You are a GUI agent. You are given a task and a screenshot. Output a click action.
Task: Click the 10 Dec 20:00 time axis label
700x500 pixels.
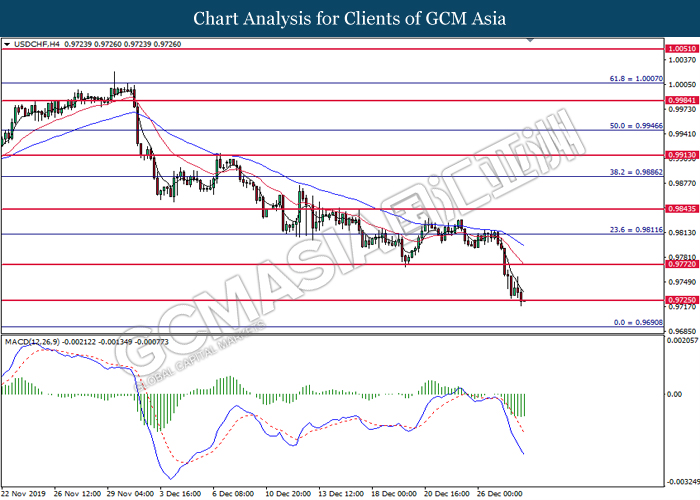click(288, 494)
